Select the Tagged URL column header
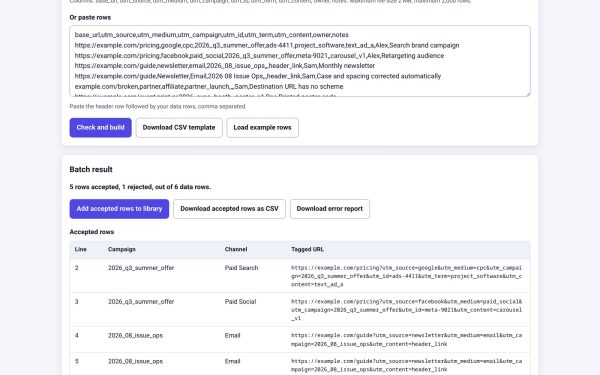Viewport: 600px width, 375px height. pos(307,249)
